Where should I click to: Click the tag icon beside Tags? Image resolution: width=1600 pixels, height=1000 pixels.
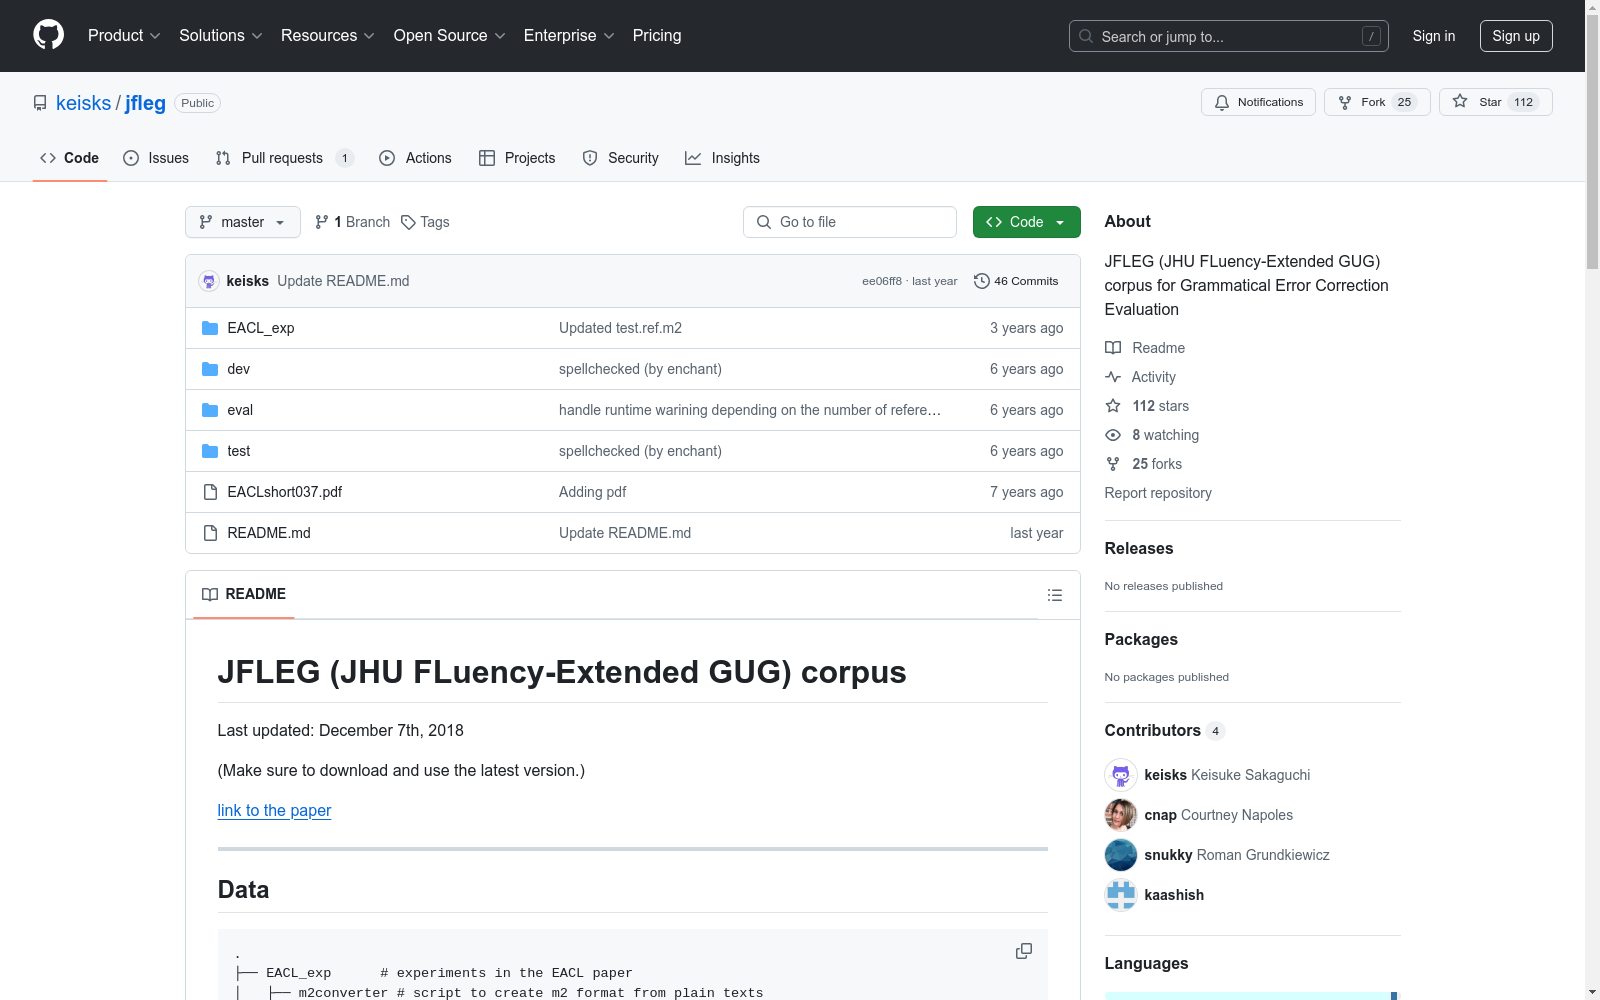click(408, 222)
